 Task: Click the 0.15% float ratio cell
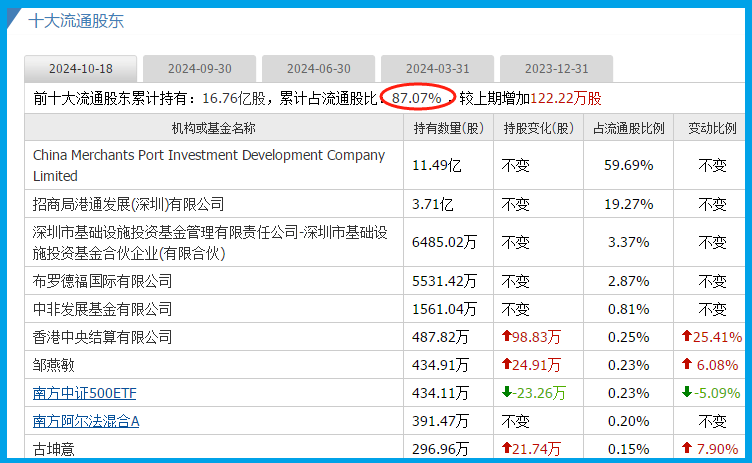click(629, 449)
